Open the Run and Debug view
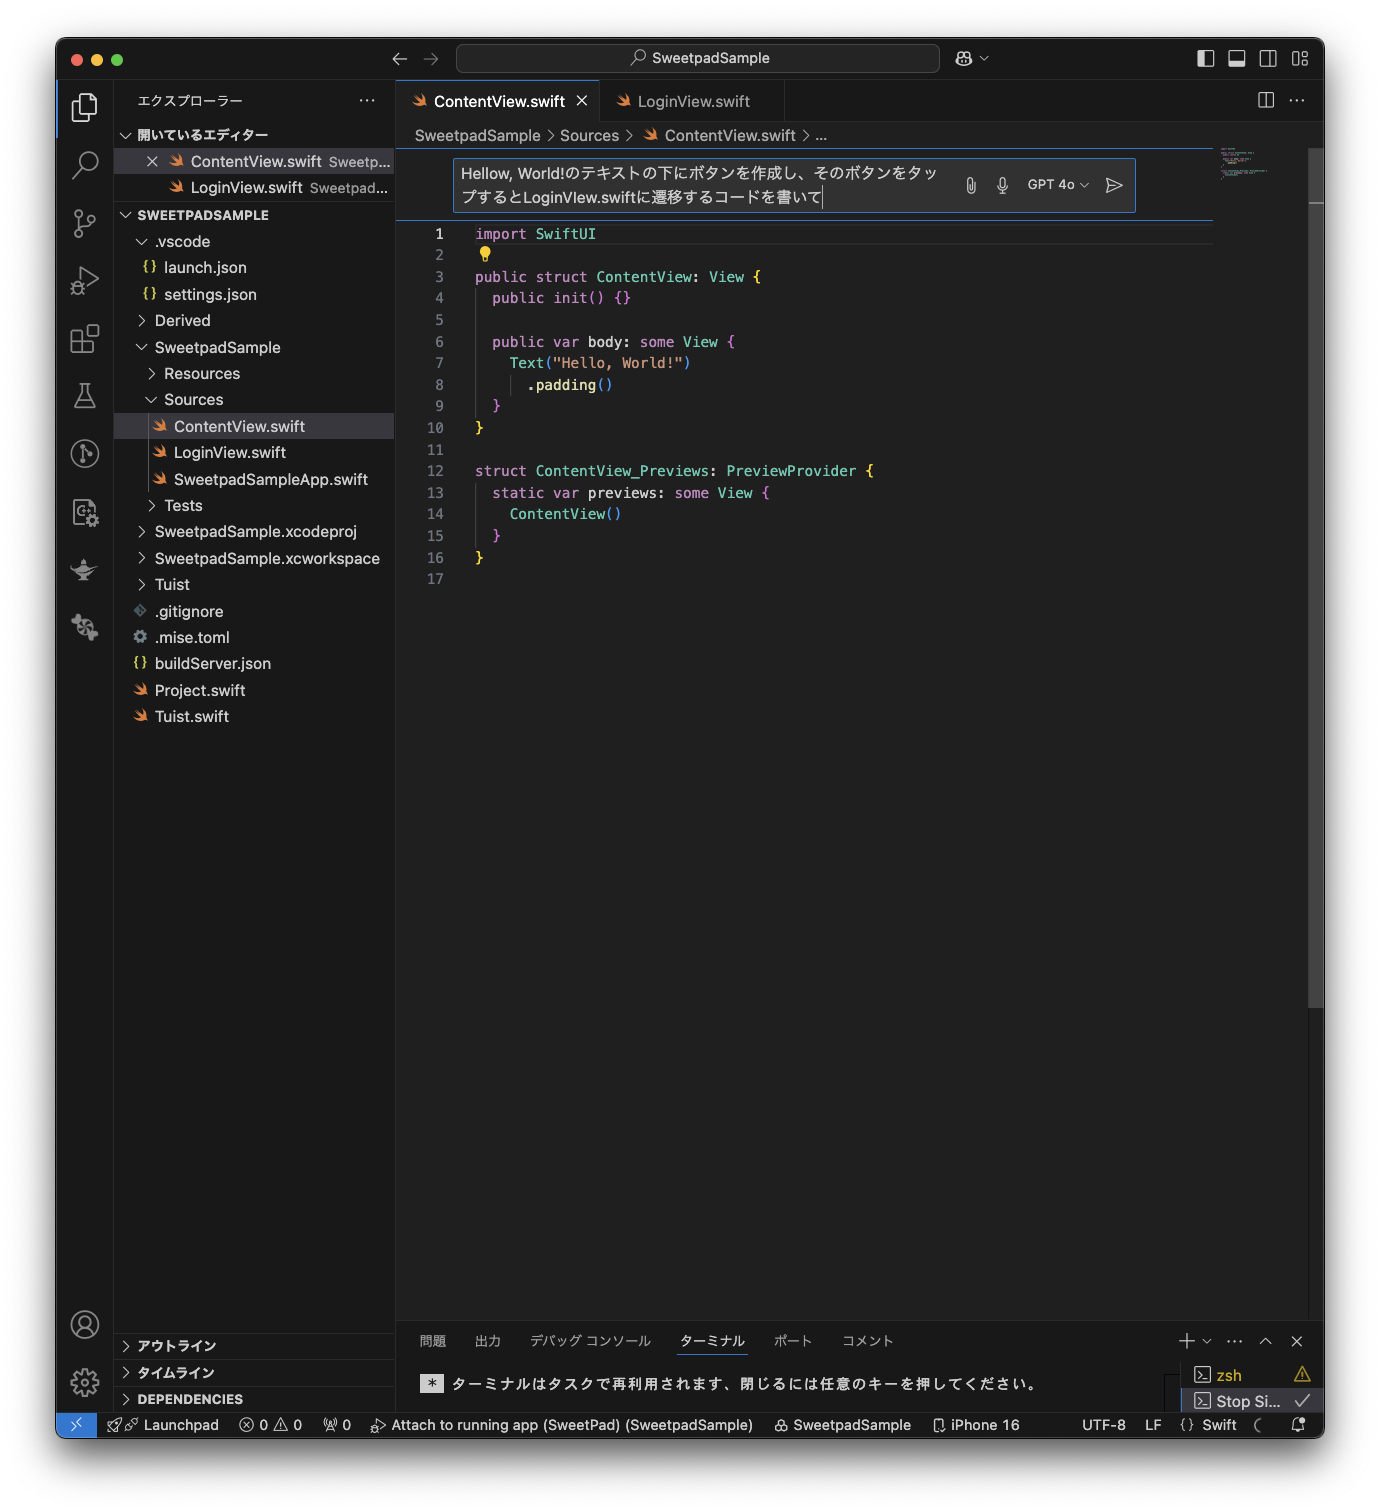The width and height of the screenshot is (1380, 1512). 84,281
